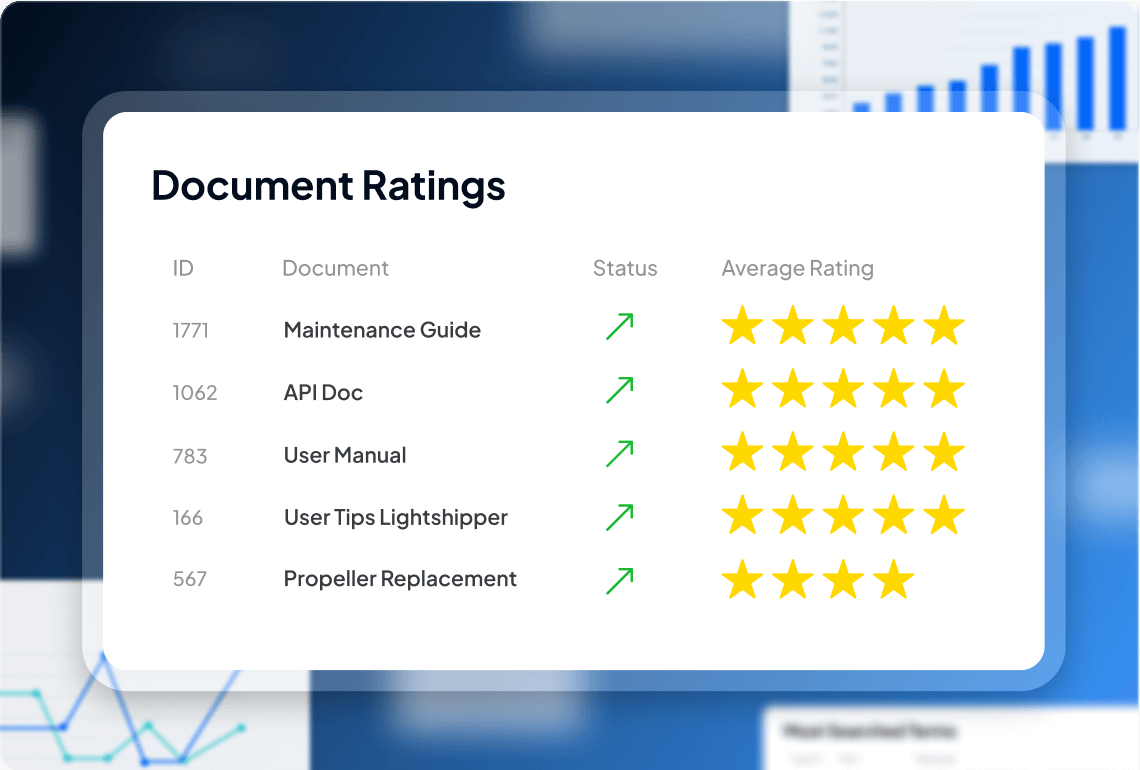Sort by the Status column header
Viewport: 1140px width, 770px height.
tap(625, 268)
